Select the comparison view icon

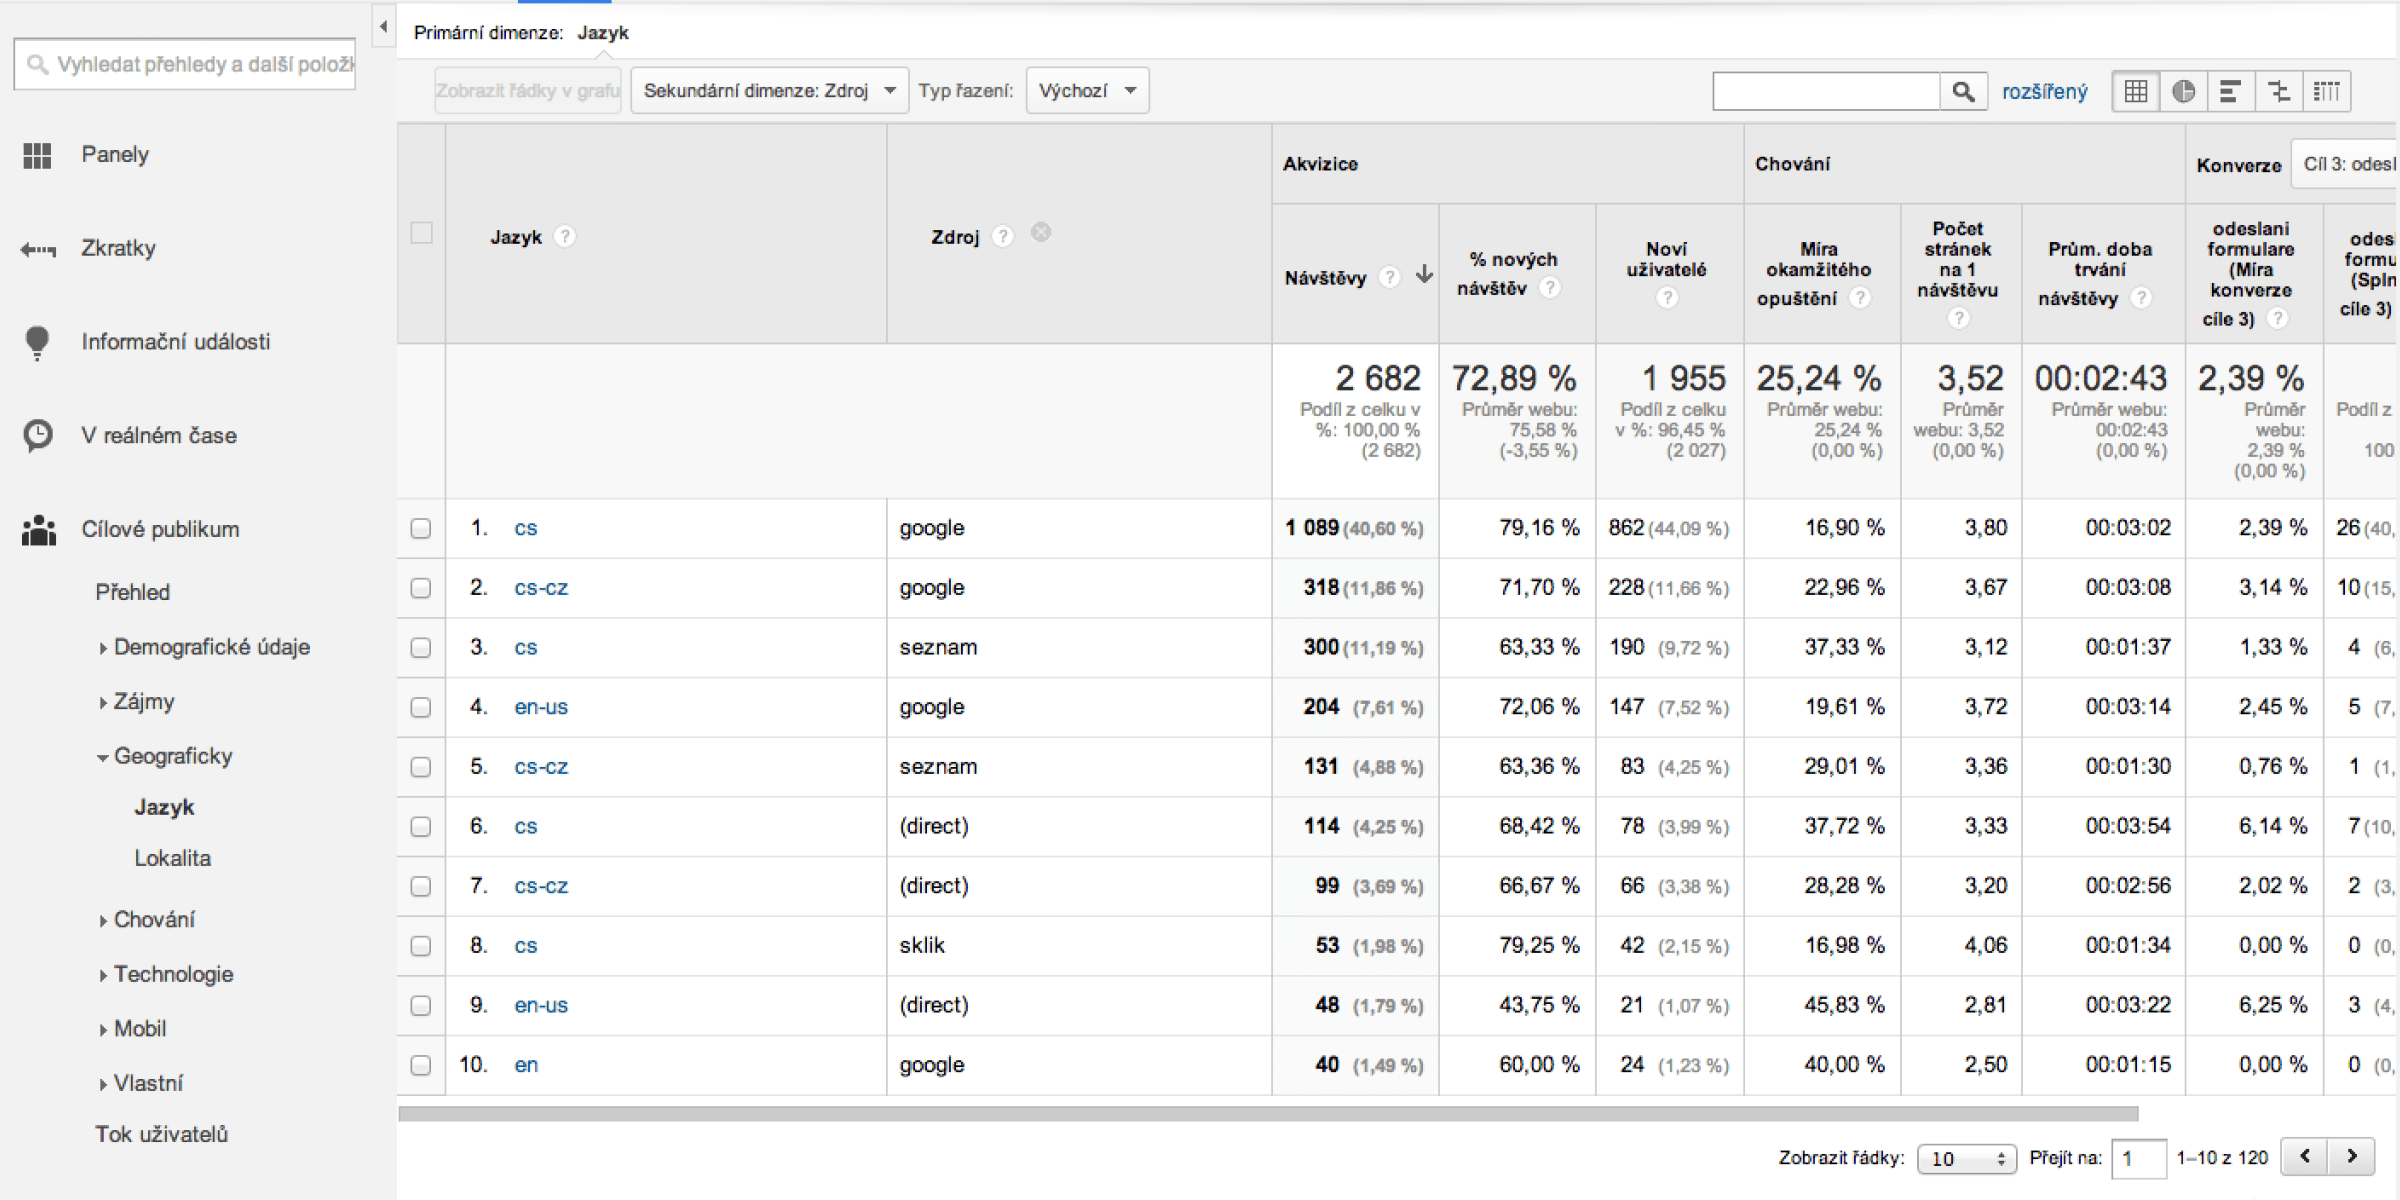pyautogui.click(x=2279, y=91)
